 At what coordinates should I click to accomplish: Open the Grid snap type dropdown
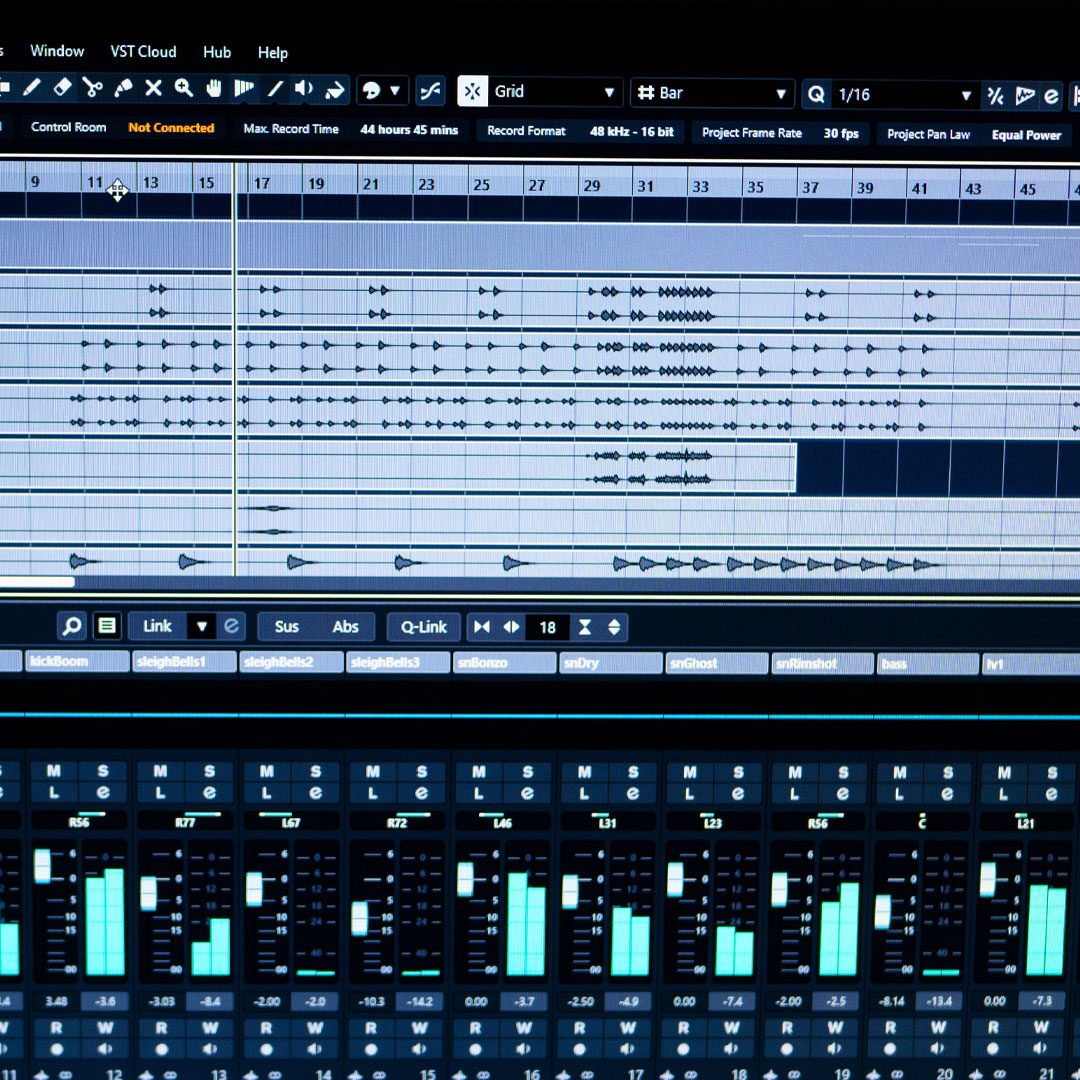click(x=555, y=92)
